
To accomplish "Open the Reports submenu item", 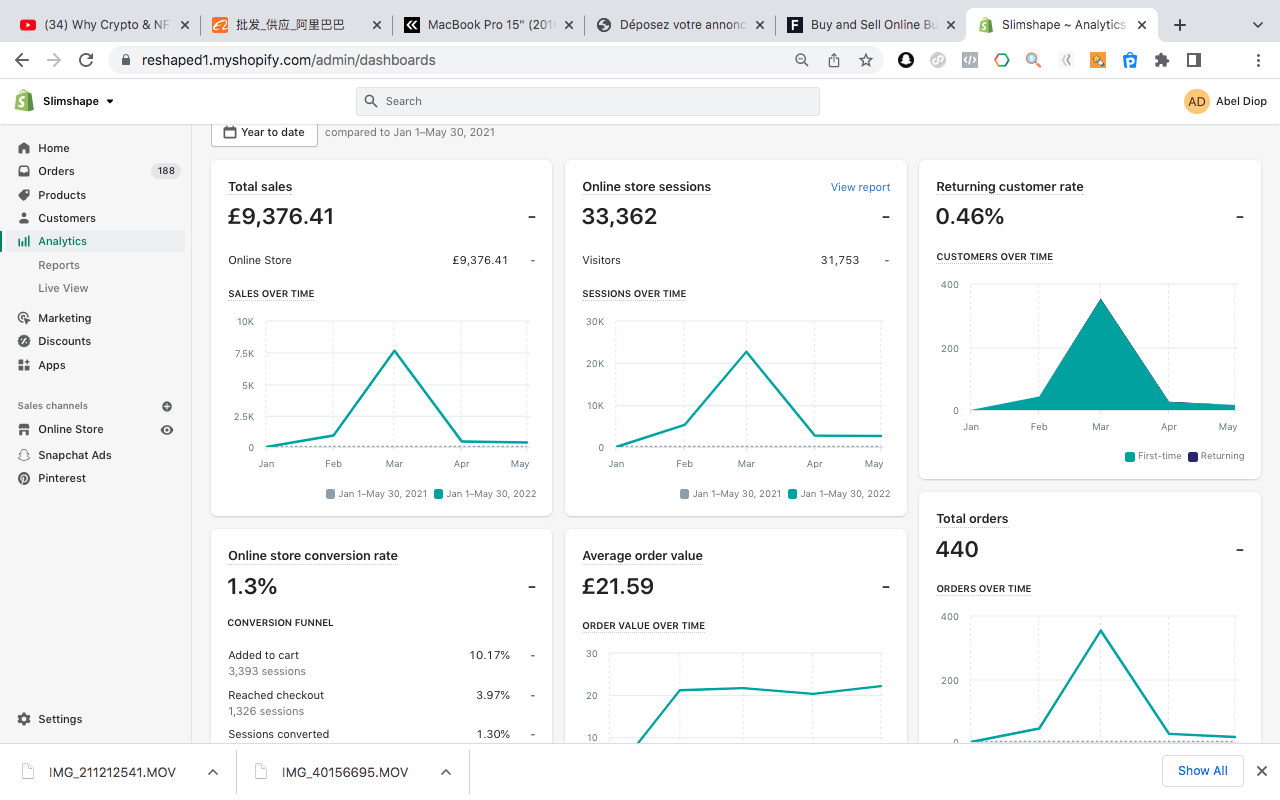I will tap(59, 265).
